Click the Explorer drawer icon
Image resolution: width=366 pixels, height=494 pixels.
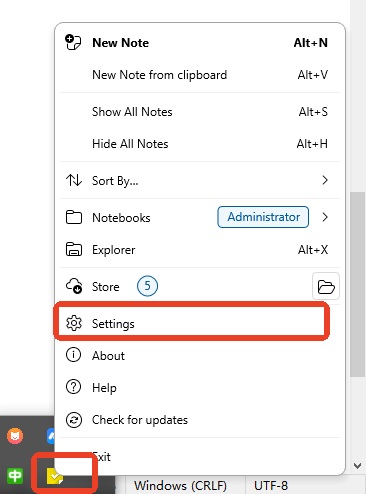coord(74,249)
